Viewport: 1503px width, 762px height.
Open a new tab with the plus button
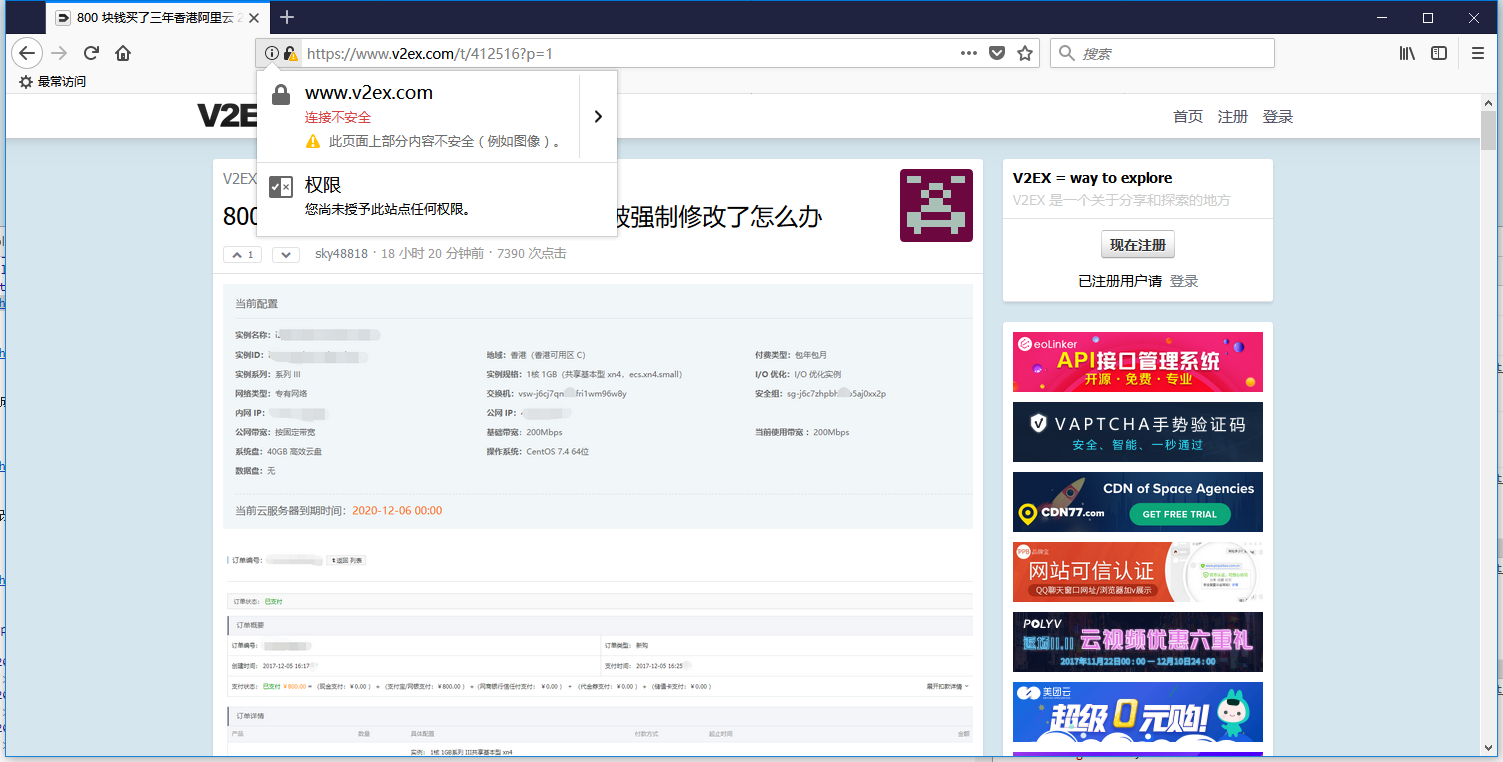(x=287, y=17)
